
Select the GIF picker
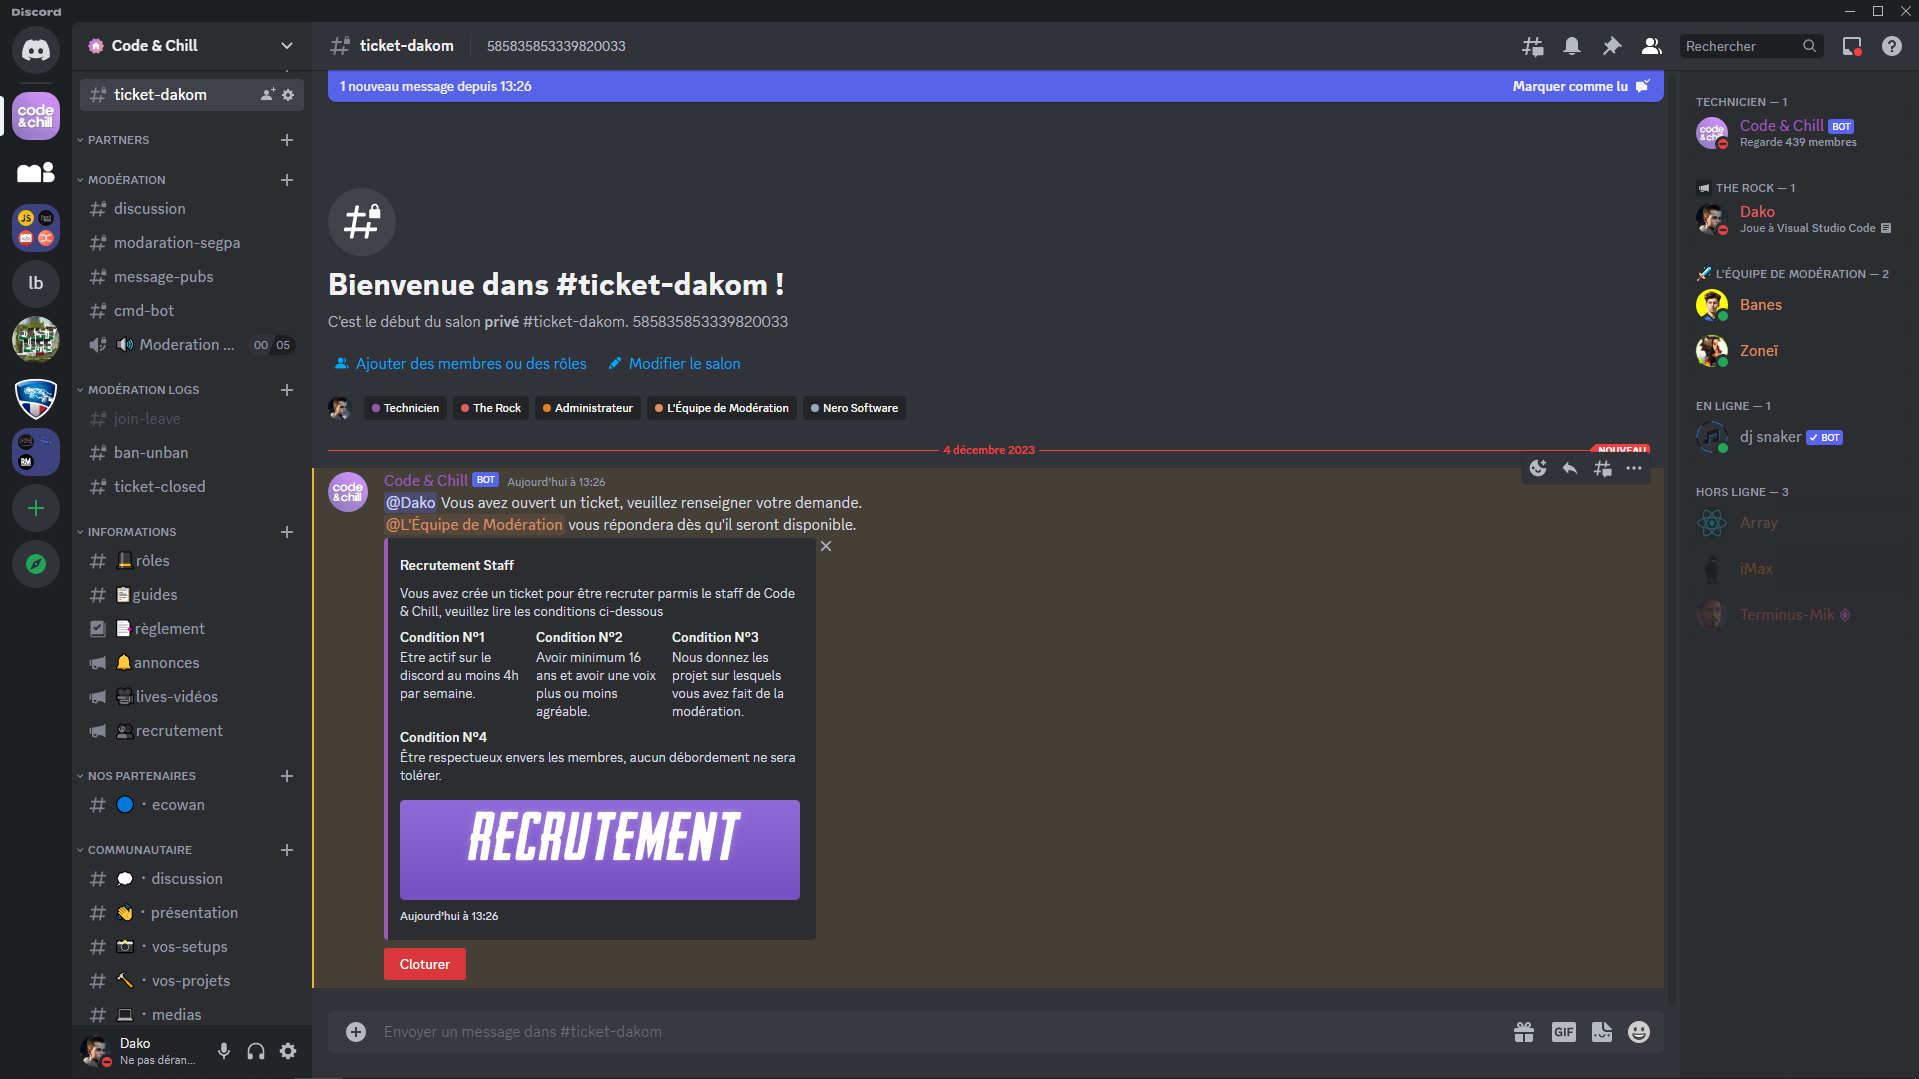(x=1563, y=1031)
